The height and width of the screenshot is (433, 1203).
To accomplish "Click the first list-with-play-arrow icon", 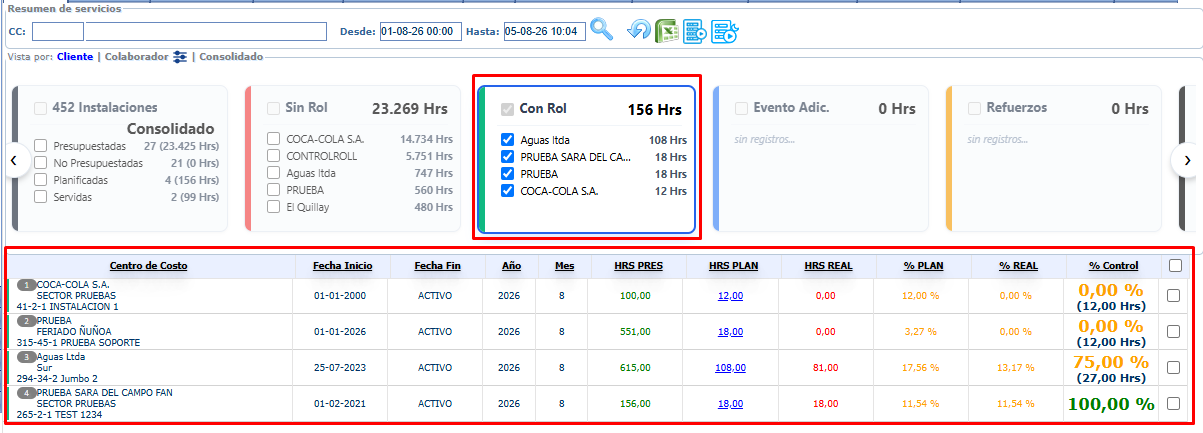I will (x=695, y=32).
